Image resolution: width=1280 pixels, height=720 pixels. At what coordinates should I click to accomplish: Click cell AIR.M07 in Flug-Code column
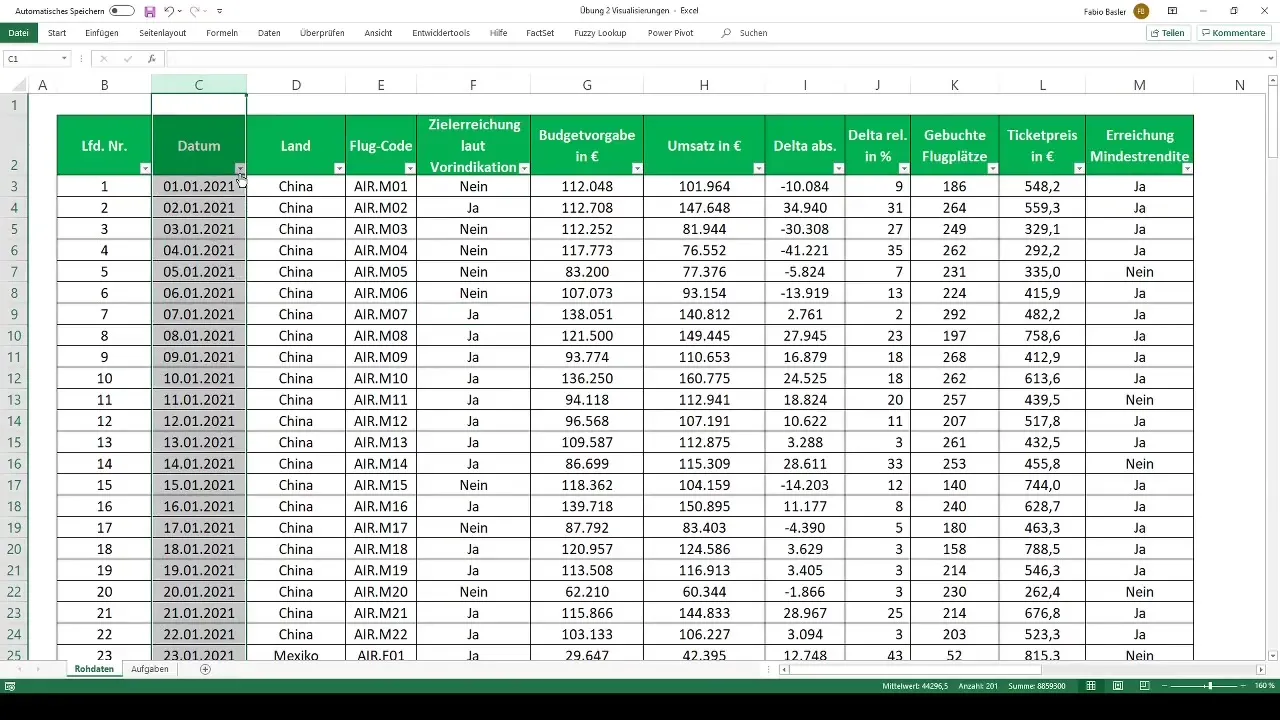click(381, 314)
